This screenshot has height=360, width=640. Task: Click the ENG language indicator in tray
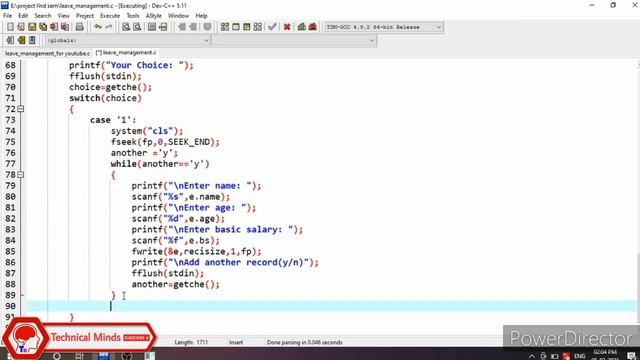click(x=579, y=356)
